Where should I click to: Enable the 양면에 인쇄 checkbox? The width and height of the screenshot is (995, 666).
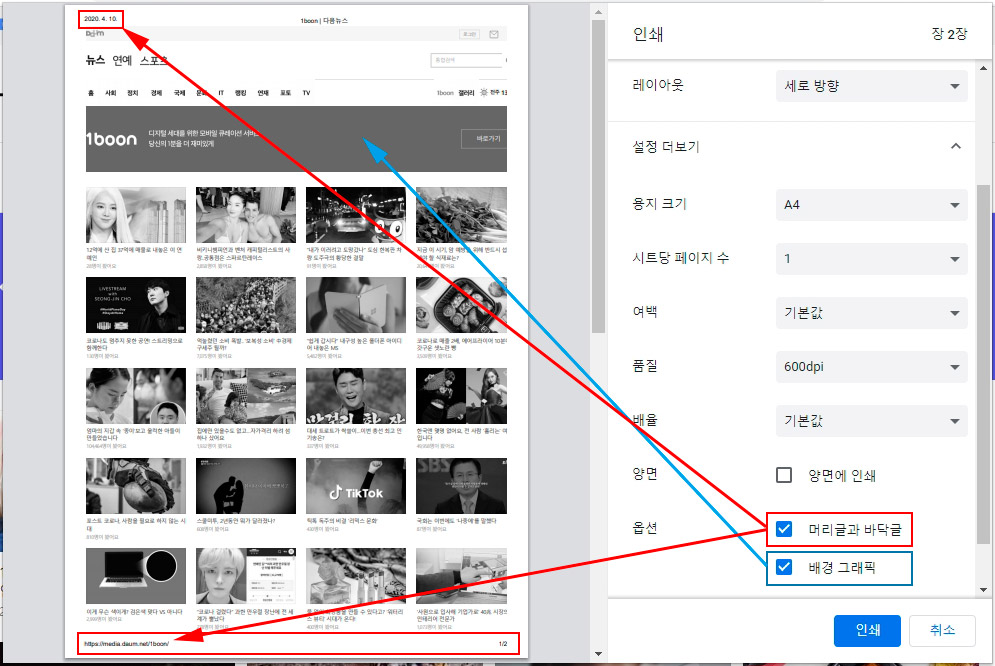coord(784,475)
